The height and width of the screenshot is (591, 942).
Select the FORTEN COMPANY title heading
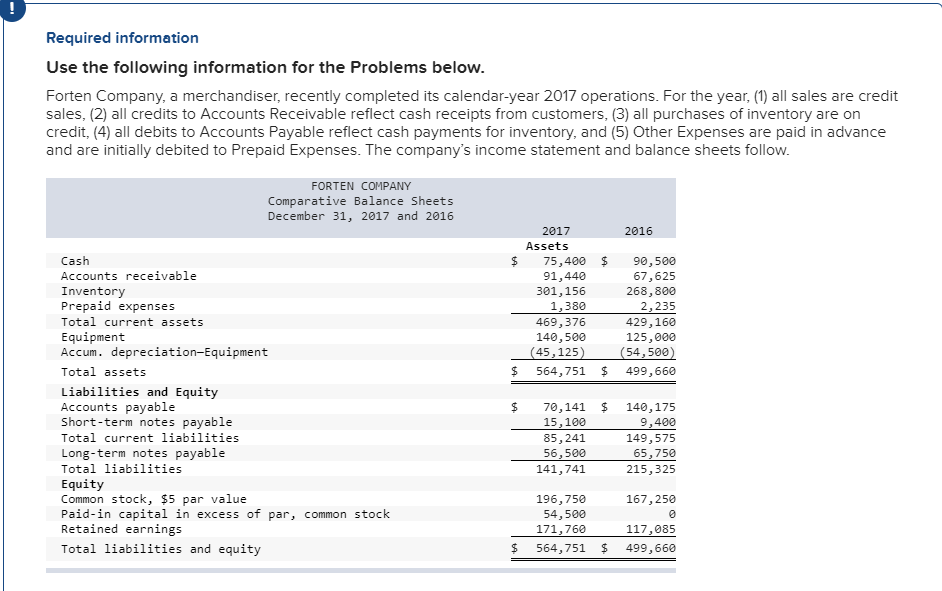[360, 185]
